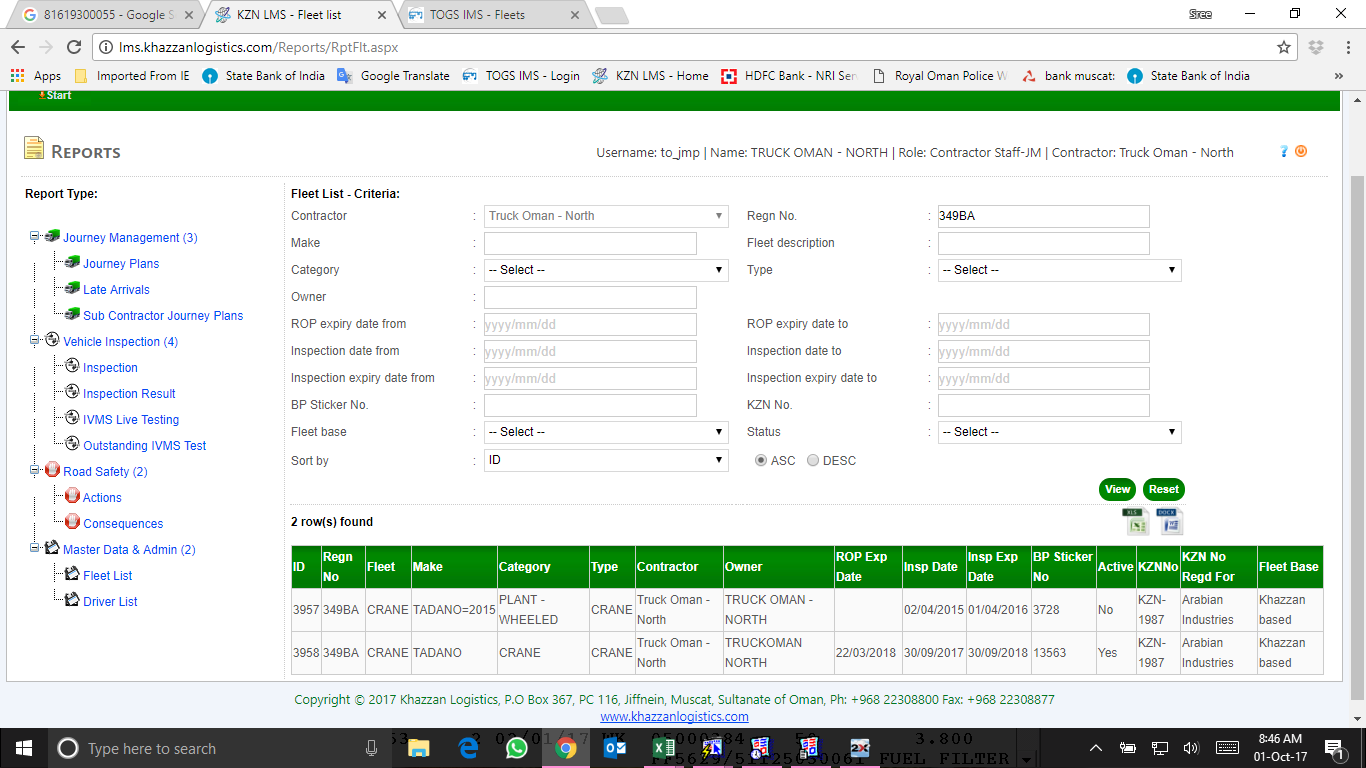
Task: Bookmark this page with star icon
Action: pyautogui.click(x=1284, y=47)
